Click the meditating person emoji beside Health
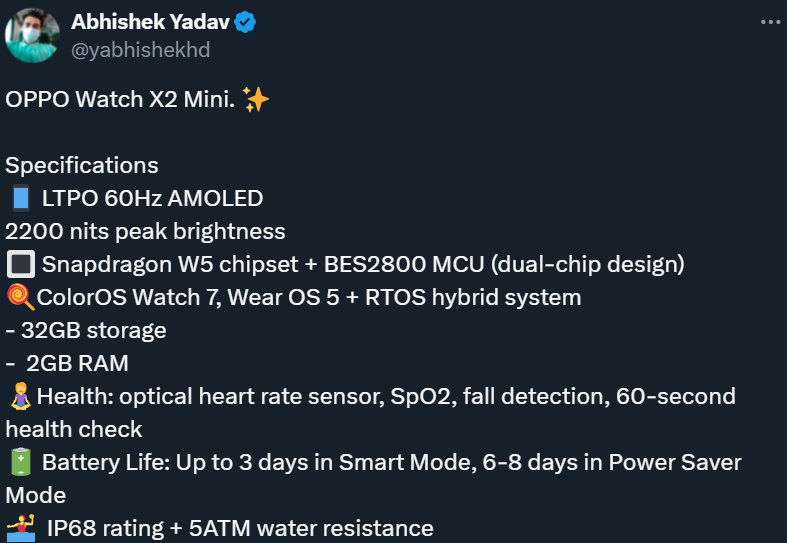 click(x=21, y=396)
